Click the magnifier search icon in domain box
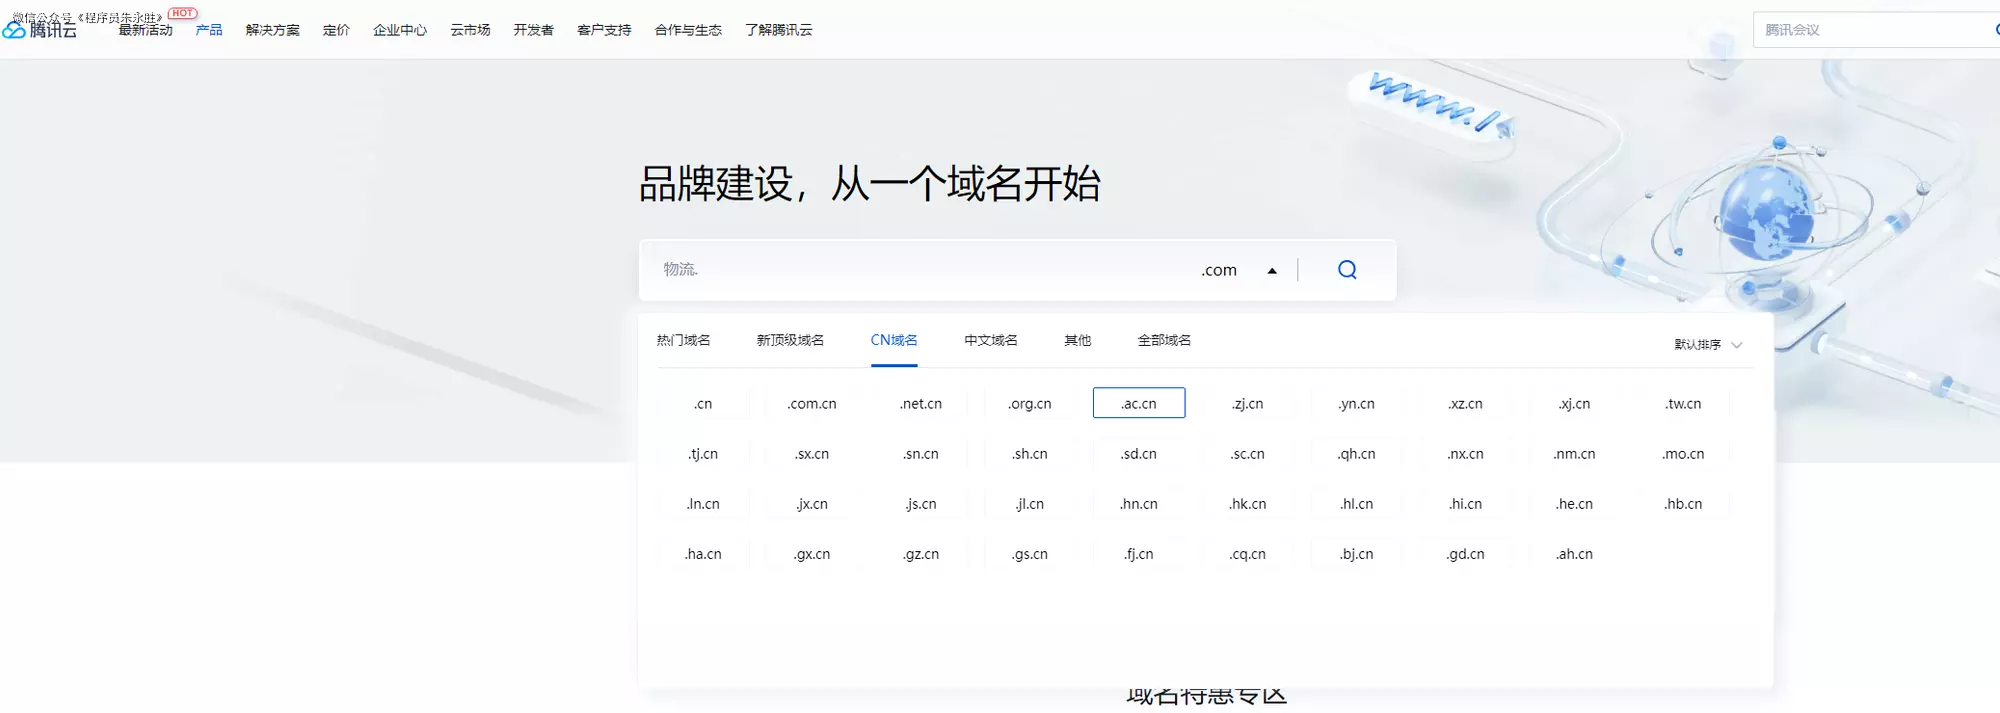 click(1347, 270)
